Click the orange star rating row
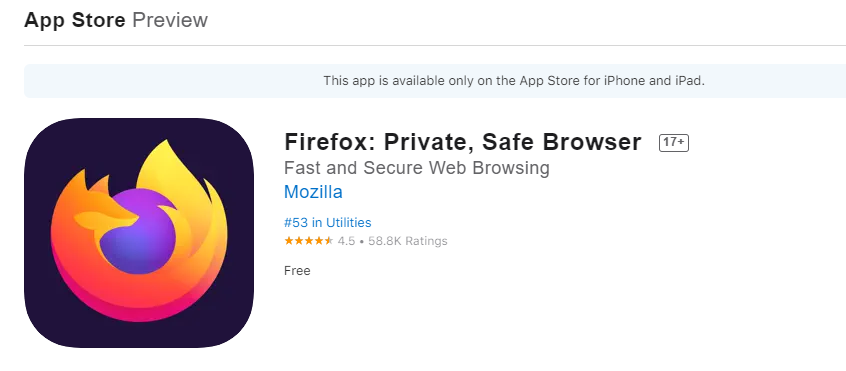This screenshot has height=371, width=846. (x=309, y=241)
